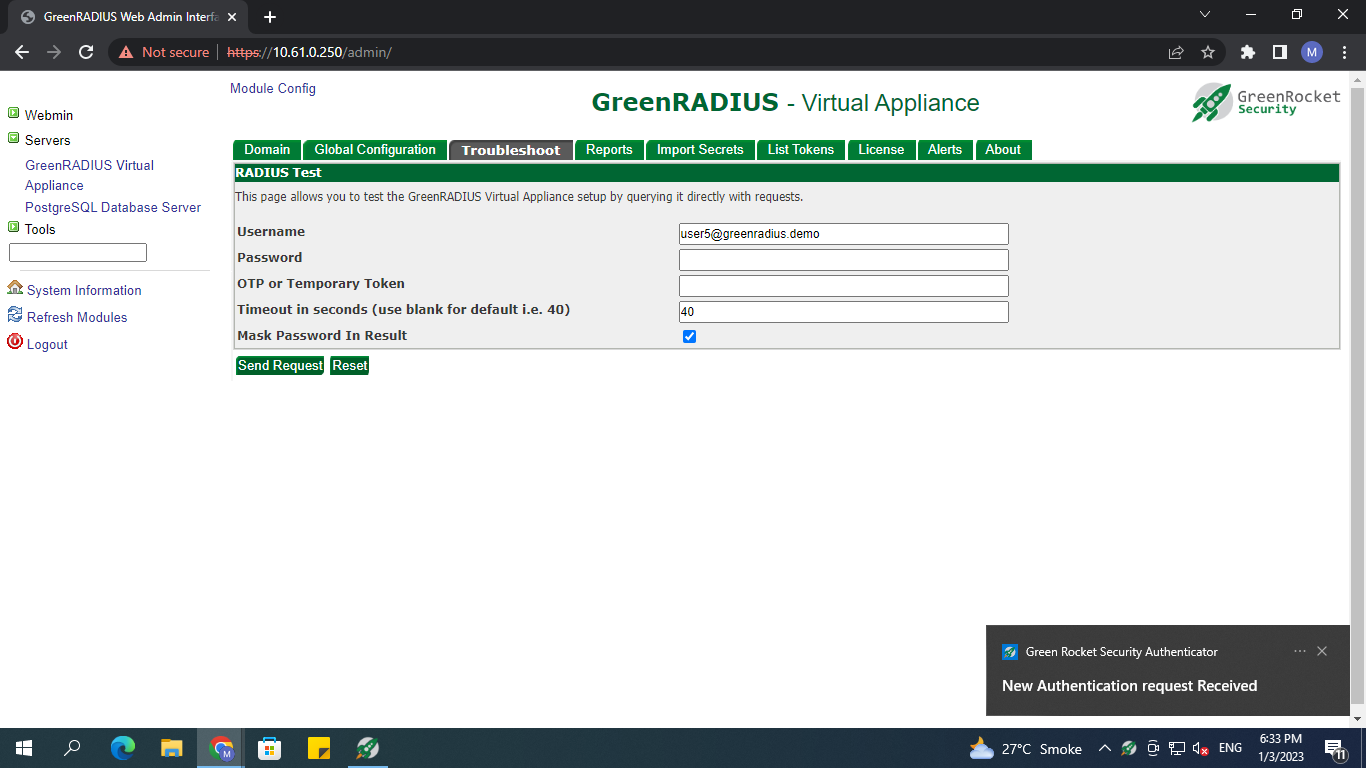Close the GreenRADIUS Web Admin tab
Viewport: 1366px width, 768px height.
click(232, 17)
